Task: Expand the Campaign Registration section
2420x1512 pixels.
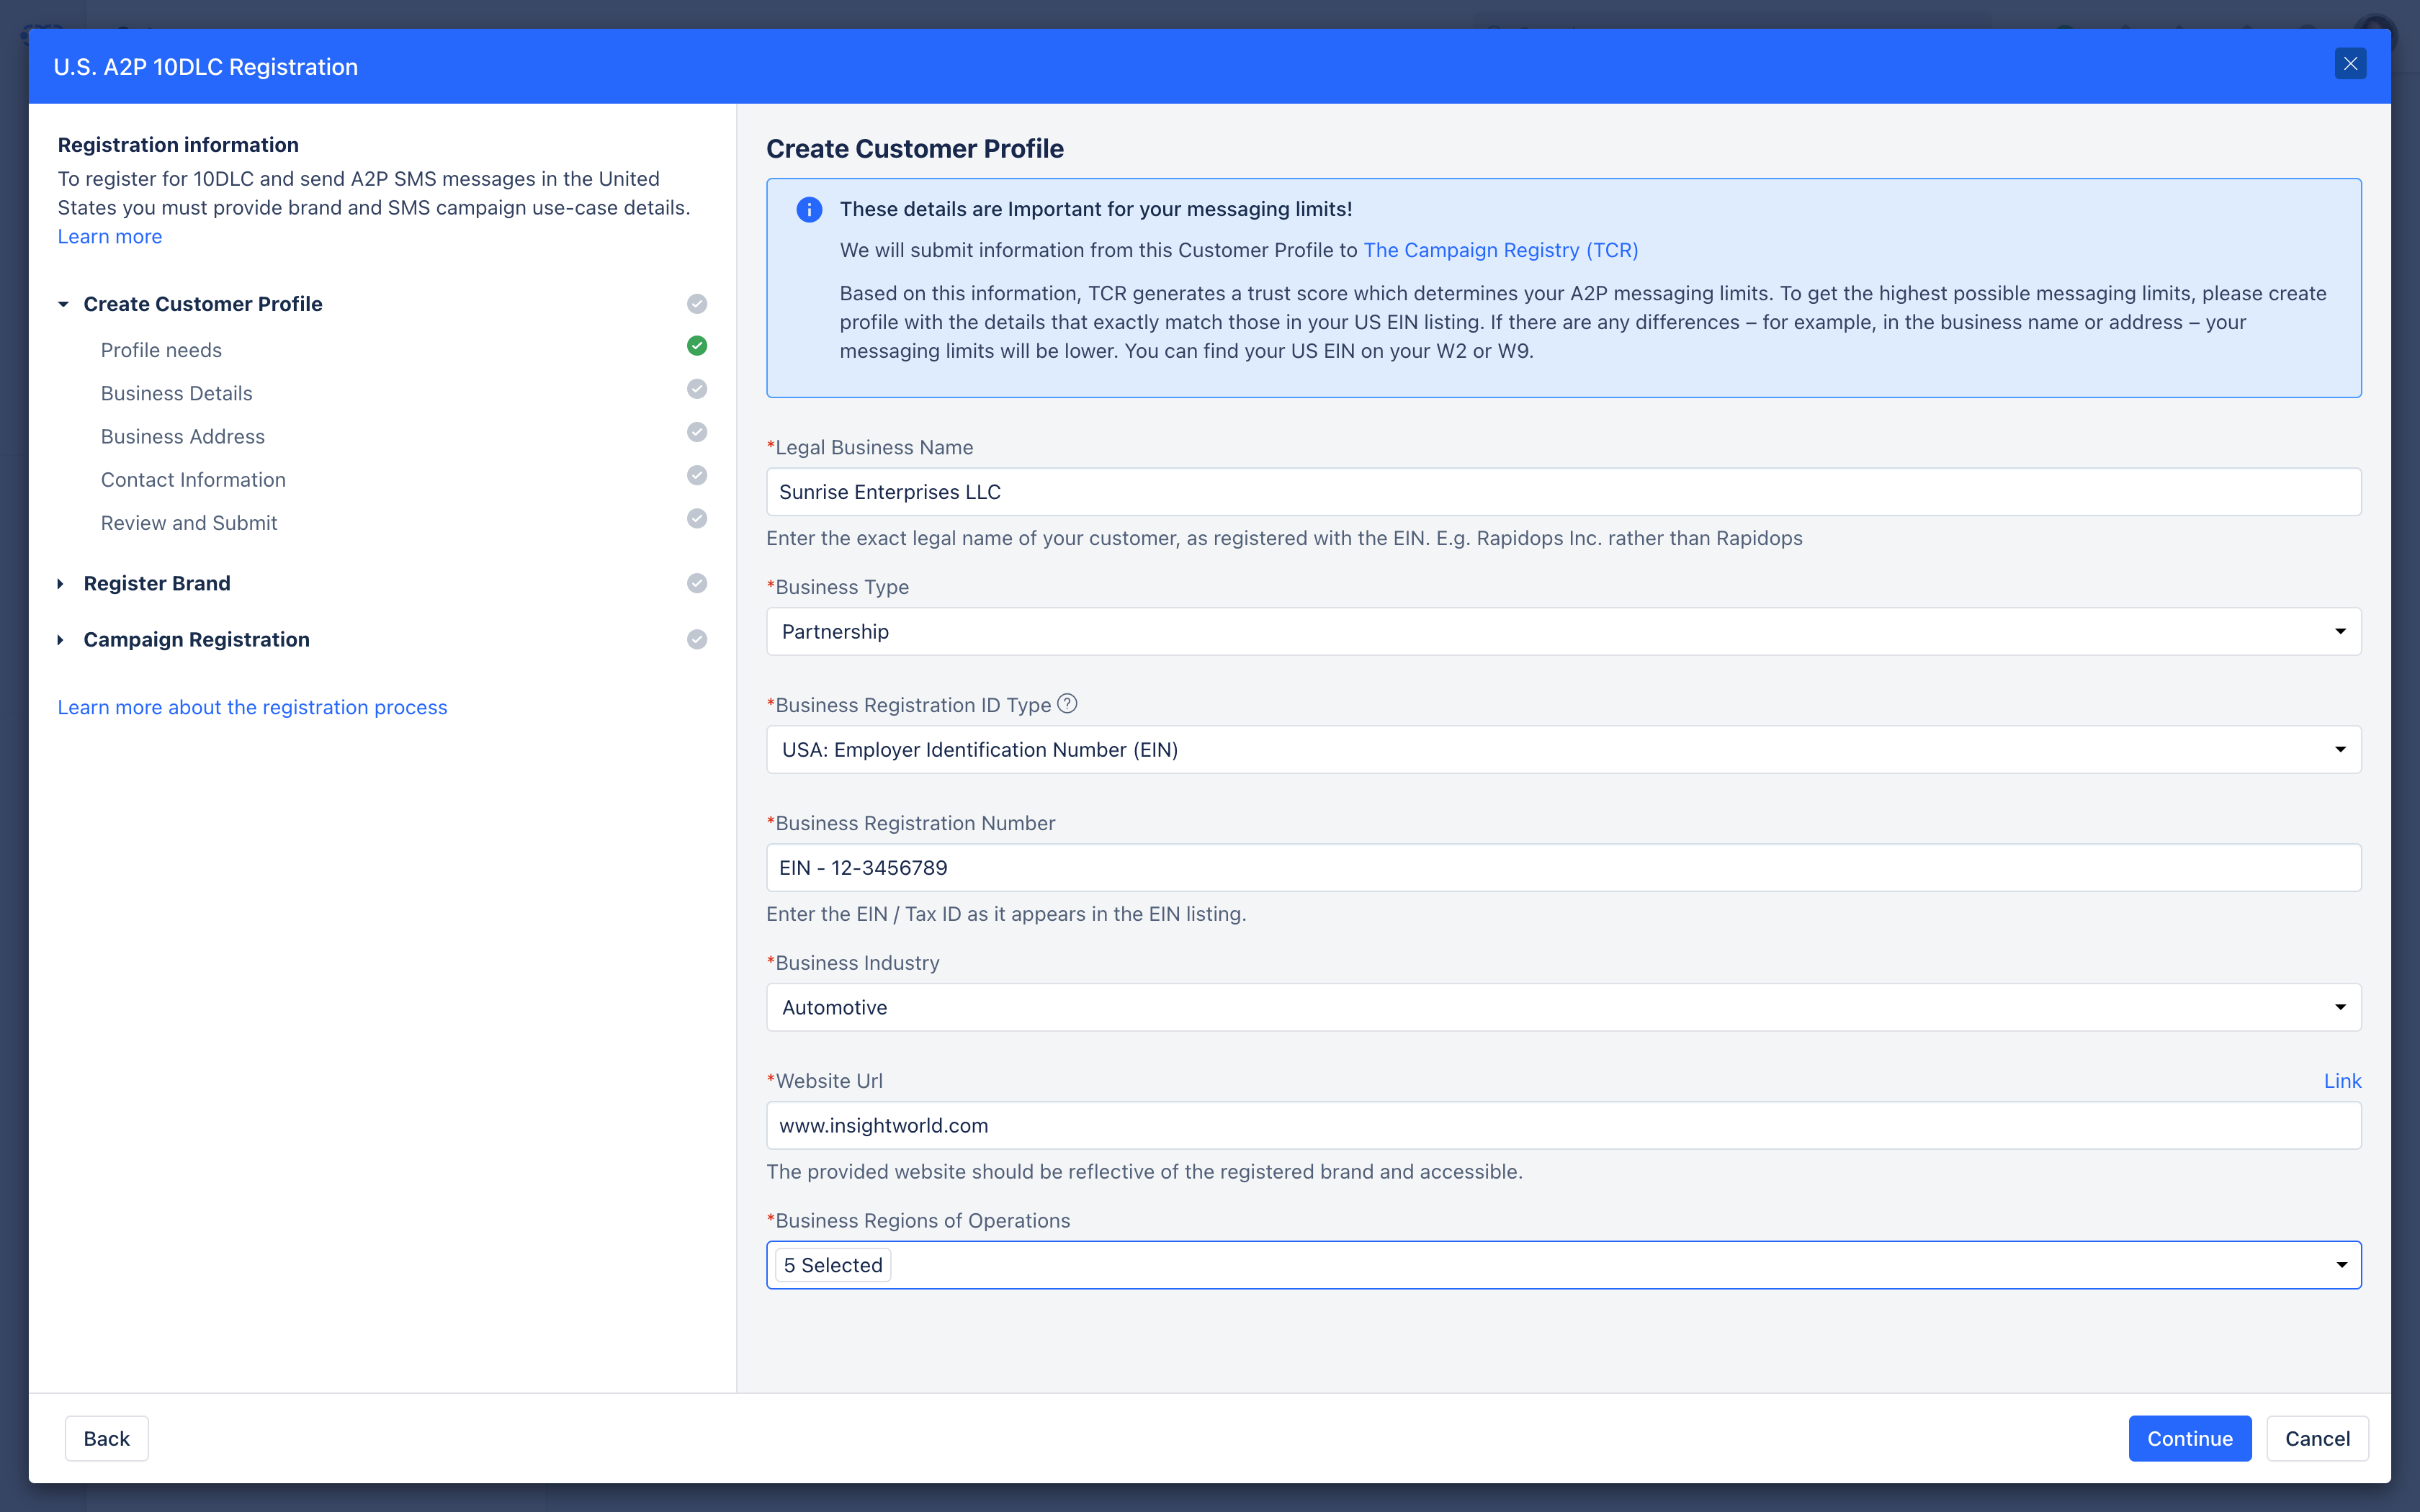Action: 61,640
